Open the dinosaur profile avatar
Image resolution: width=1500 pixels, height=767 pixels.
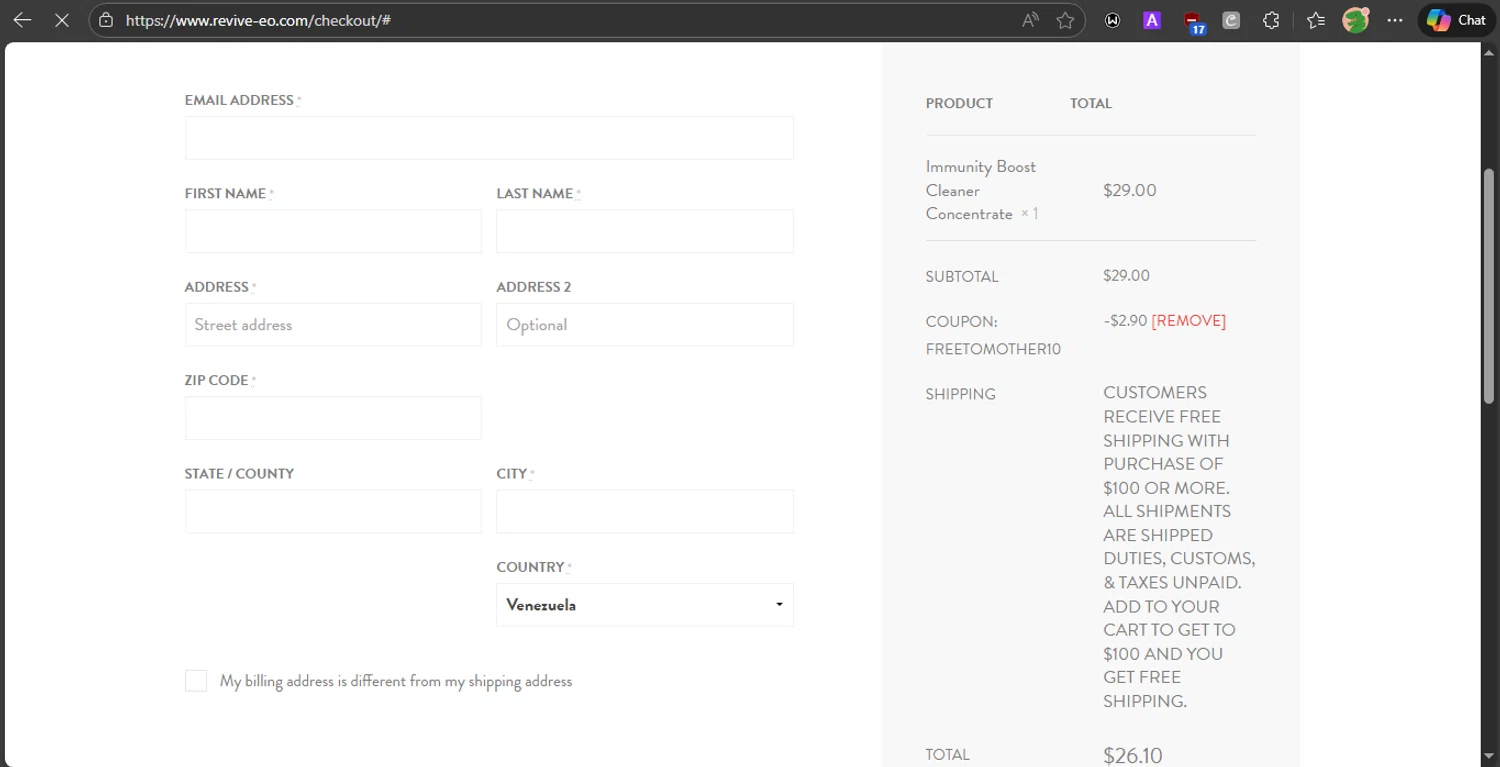click(x=1356, y=20)
